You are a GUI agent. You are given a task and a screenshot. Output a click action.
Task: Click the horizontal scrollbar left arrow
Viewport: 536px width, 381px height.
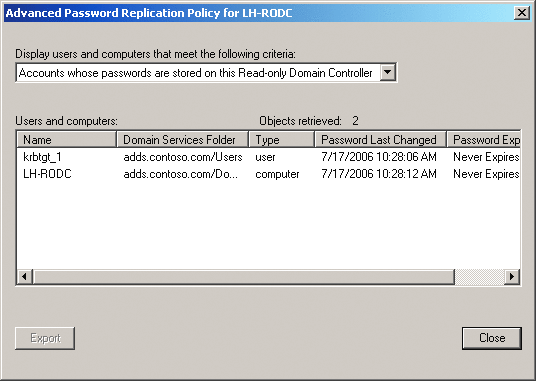[x=25, y=276]
